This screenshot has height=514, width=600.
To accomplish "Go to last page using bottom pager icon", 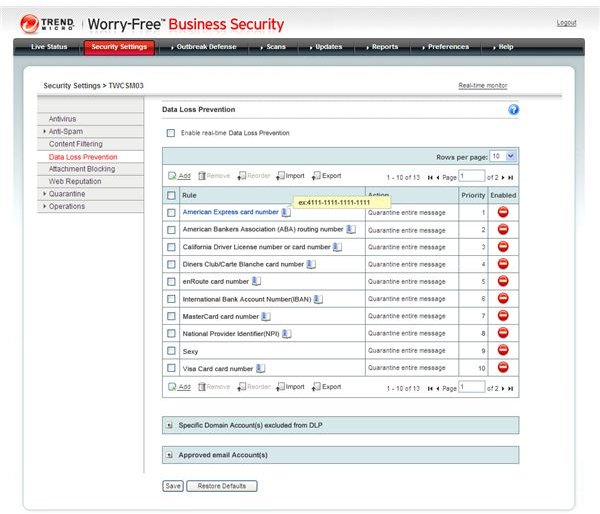I will click(510, 388).
